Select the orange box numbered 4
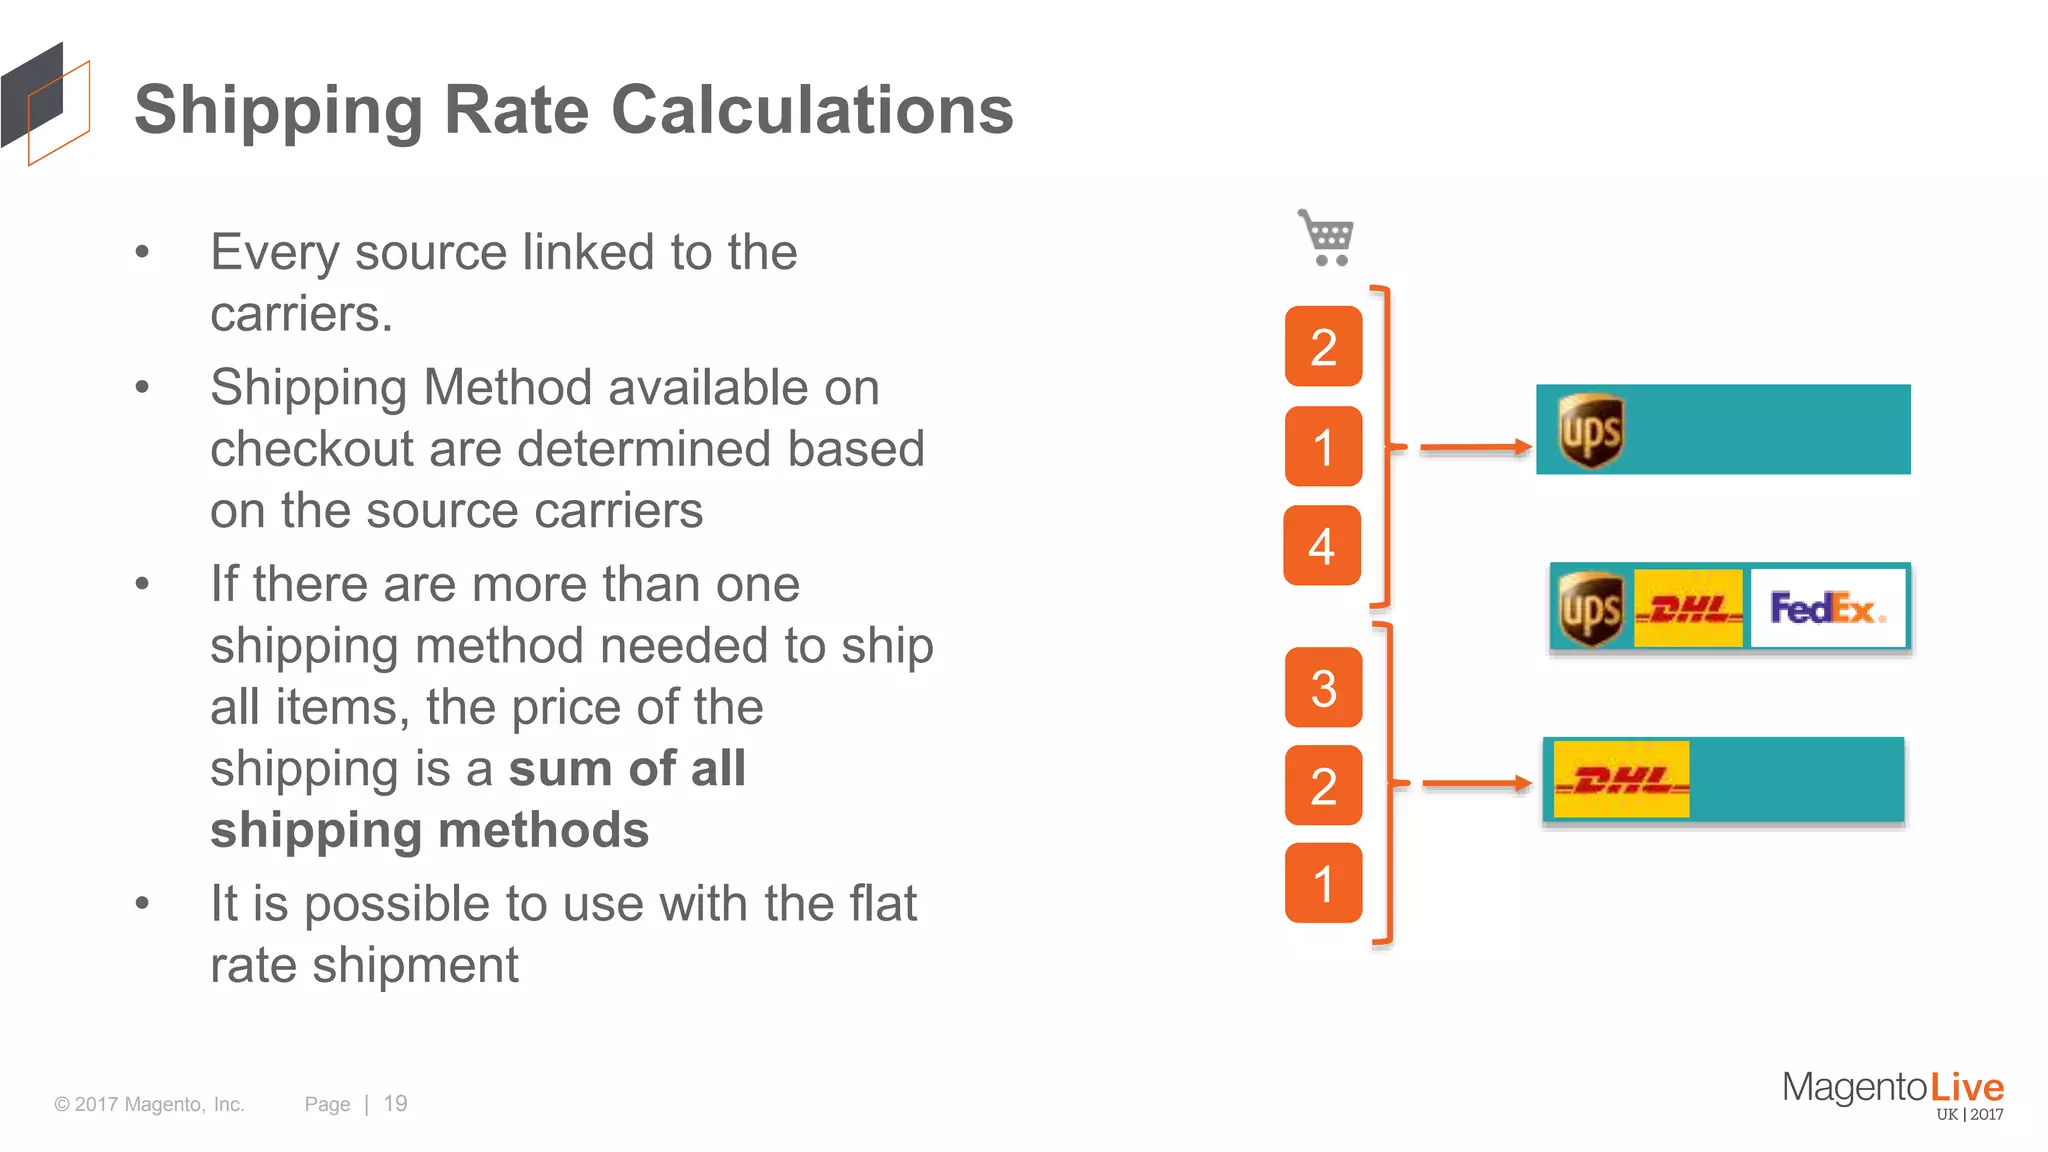 (1322, 546)
